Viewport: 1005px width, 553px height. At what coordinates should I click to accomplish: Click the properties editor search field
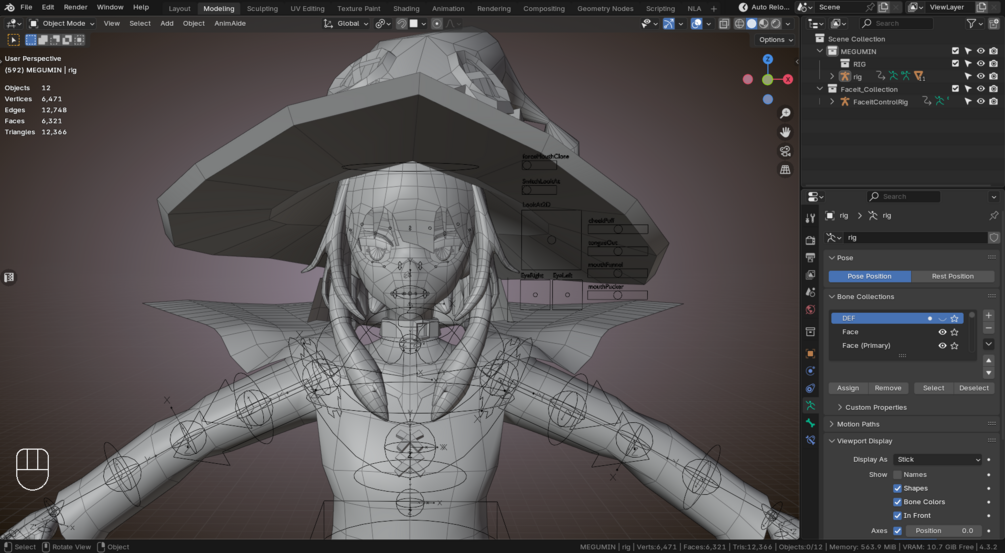click(904, 197)
